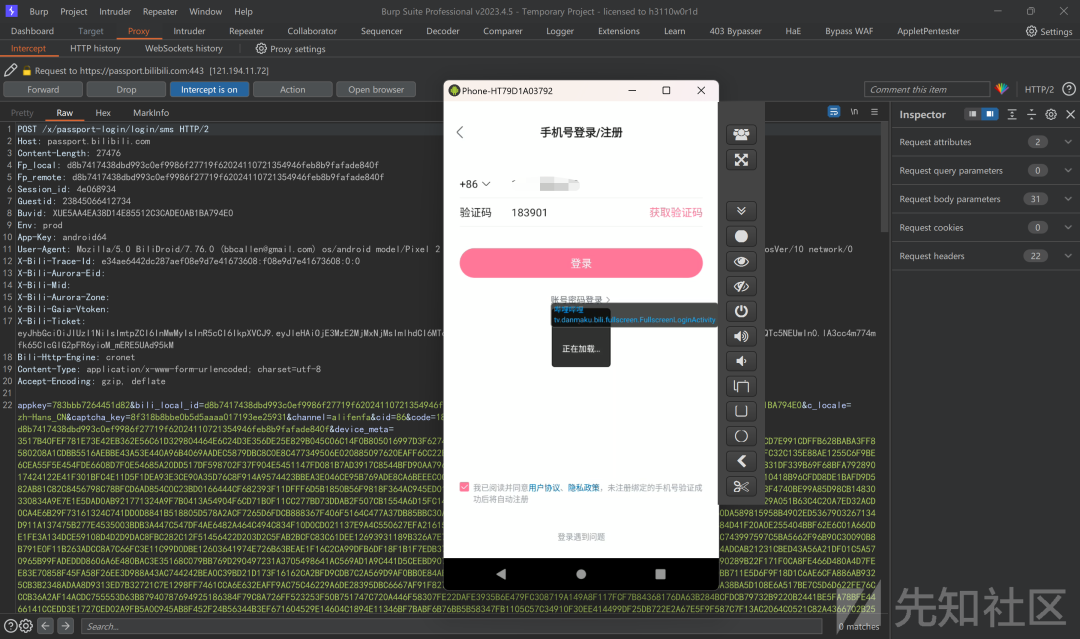1080x639 pixels.
Task: Switch Inspector to the right-docked layout
Action: pyautogui.click(x=990, y=114)
